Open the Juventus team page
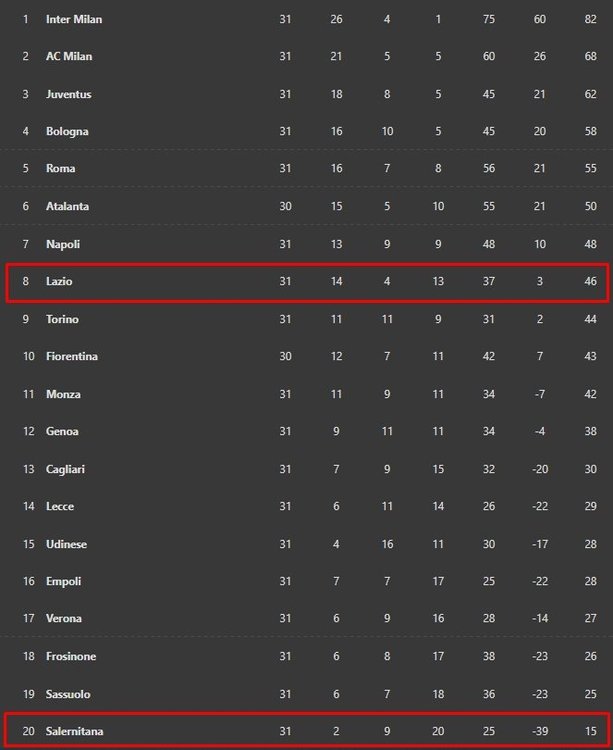The width and height of the screenshot is (613, 750). 68,94
